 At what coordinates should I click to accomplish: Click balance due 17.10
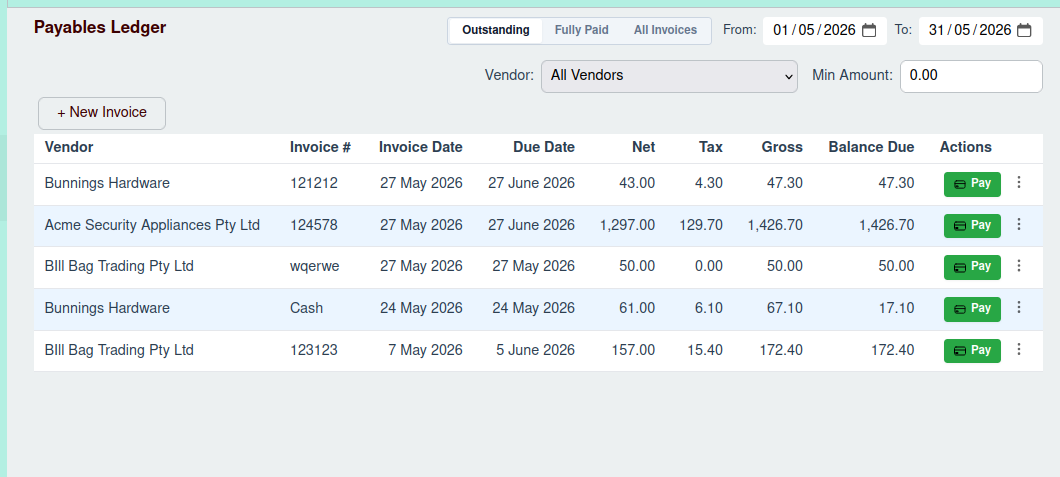click(896, 308)
